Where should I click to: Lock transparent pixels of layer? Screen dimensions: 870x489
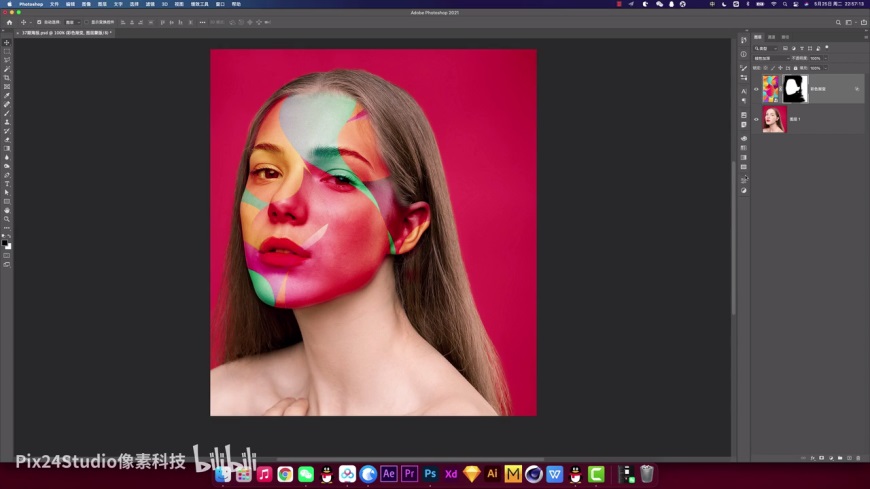tap(766, 68)
